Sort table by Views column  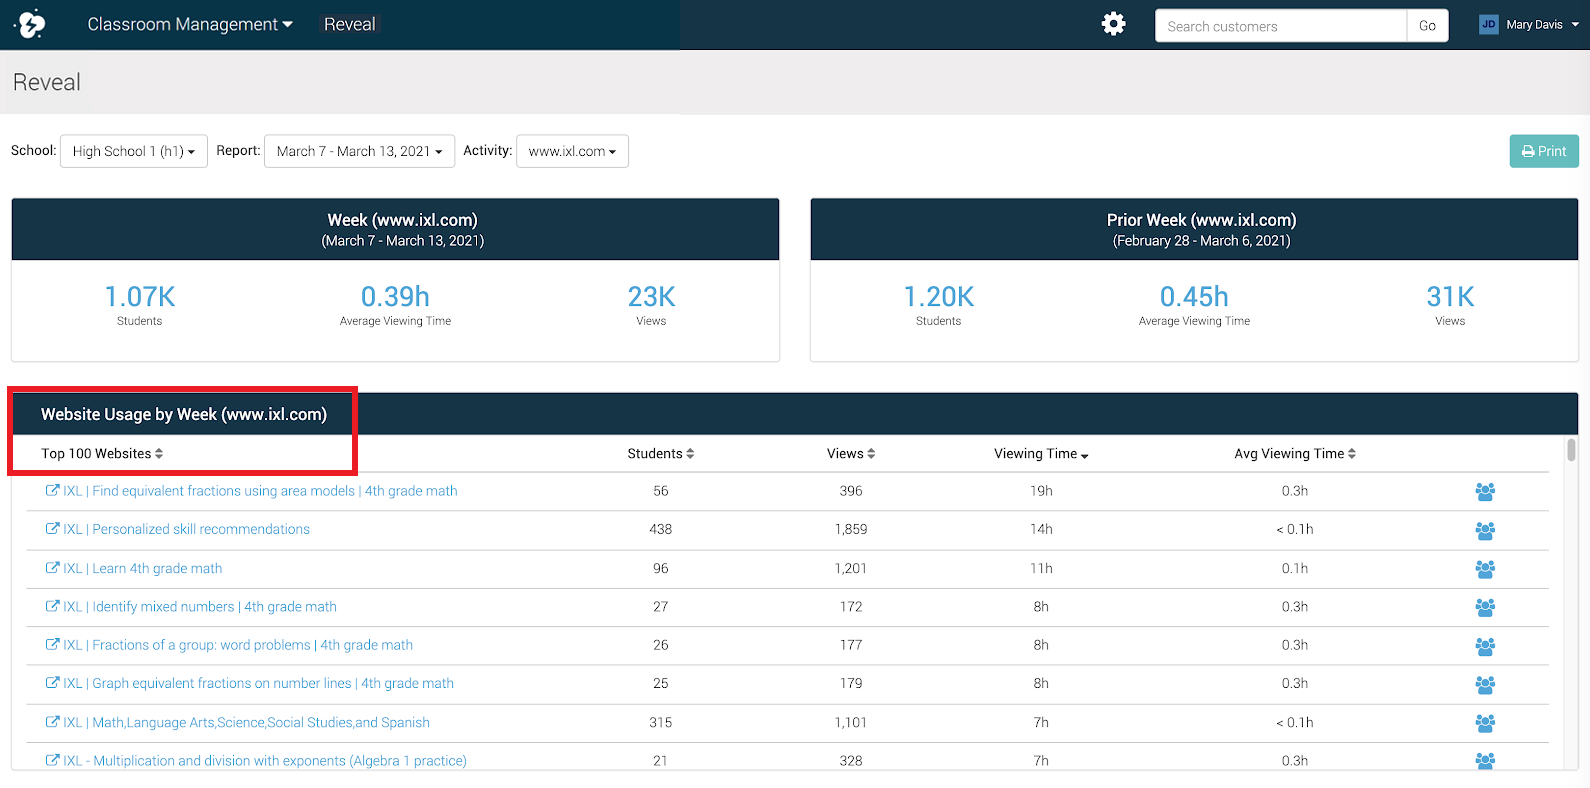(851, 454)
